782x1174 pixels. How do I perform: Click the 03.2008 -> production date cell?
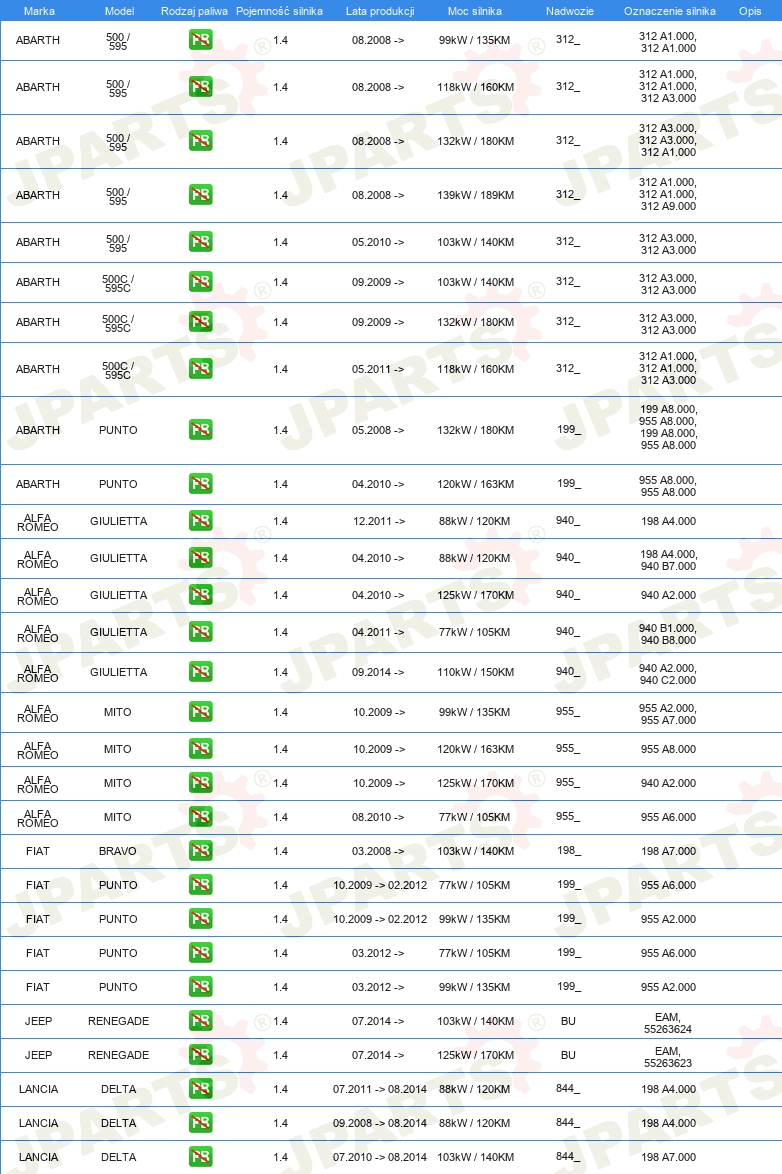point(378,851)
